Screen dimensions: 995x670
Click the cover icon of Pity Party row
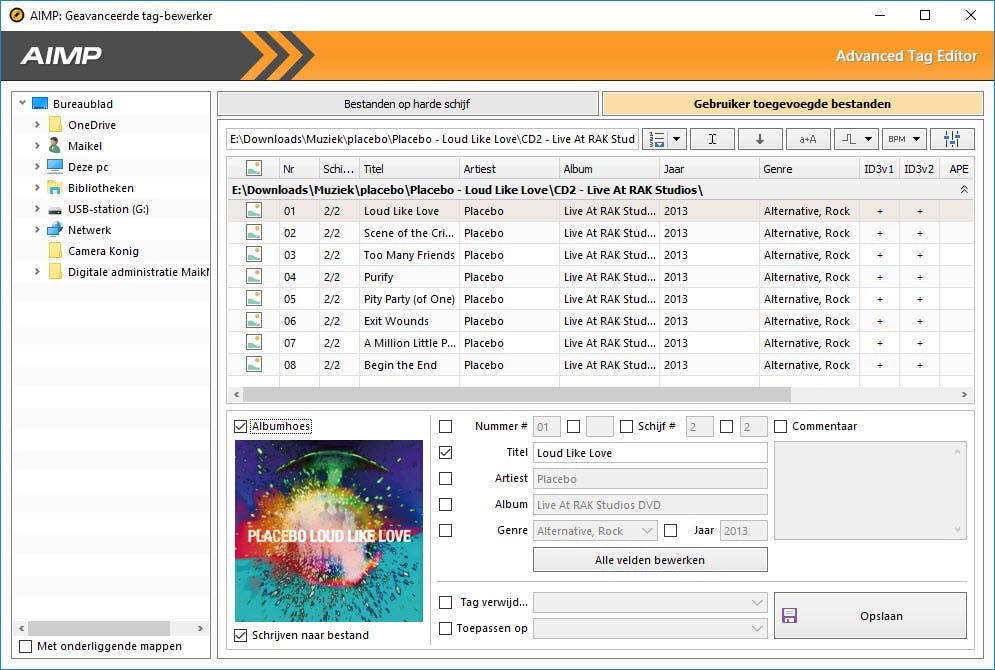[x=254, y=298]
